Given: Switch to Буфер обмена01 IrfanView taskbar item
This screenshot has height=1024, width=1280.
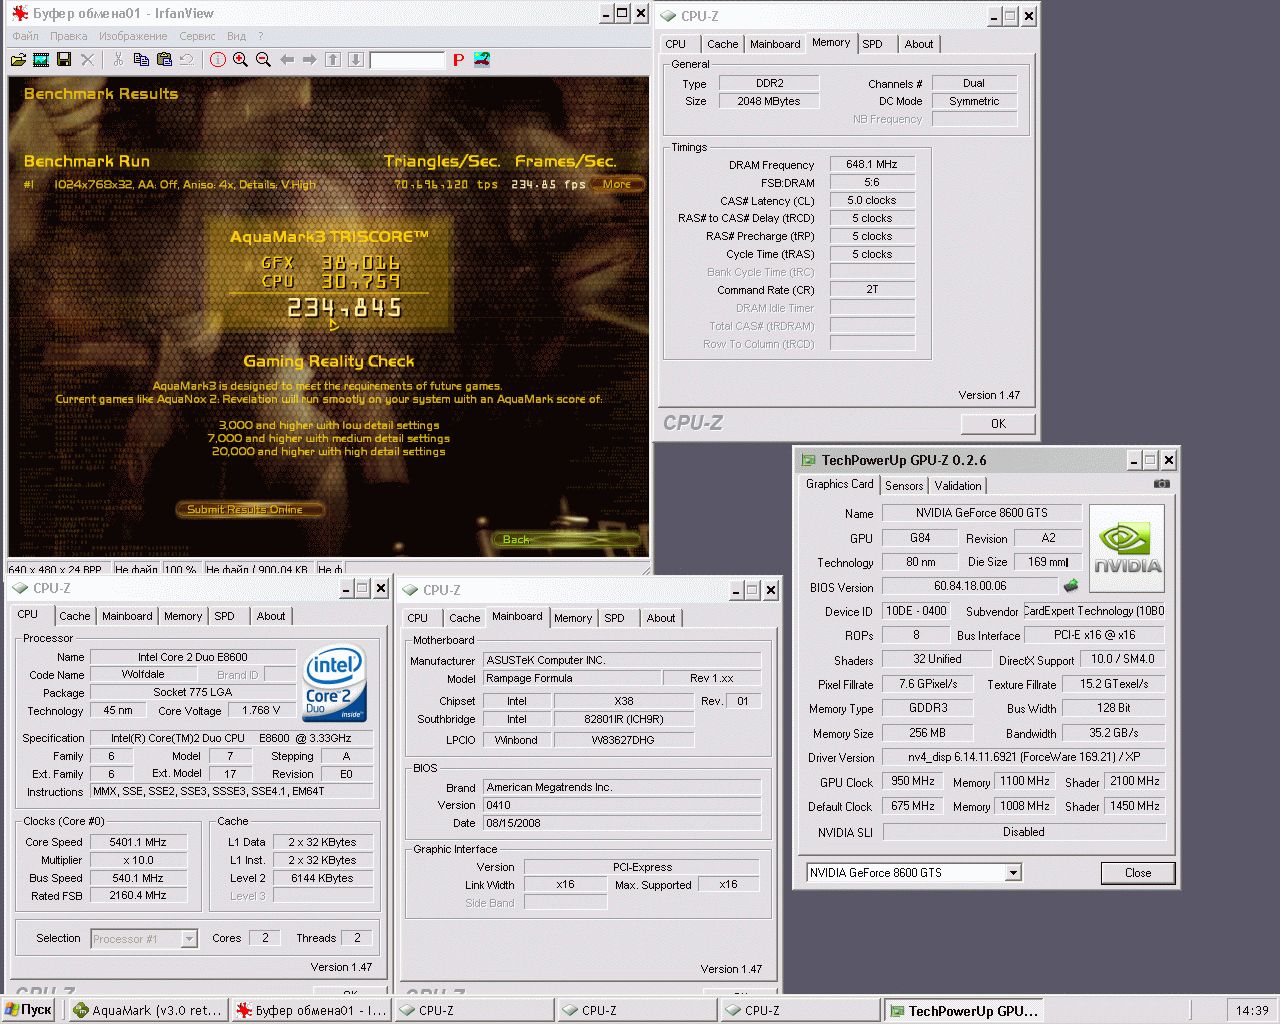Looking at the screenshot, I should pos(311,1010).
